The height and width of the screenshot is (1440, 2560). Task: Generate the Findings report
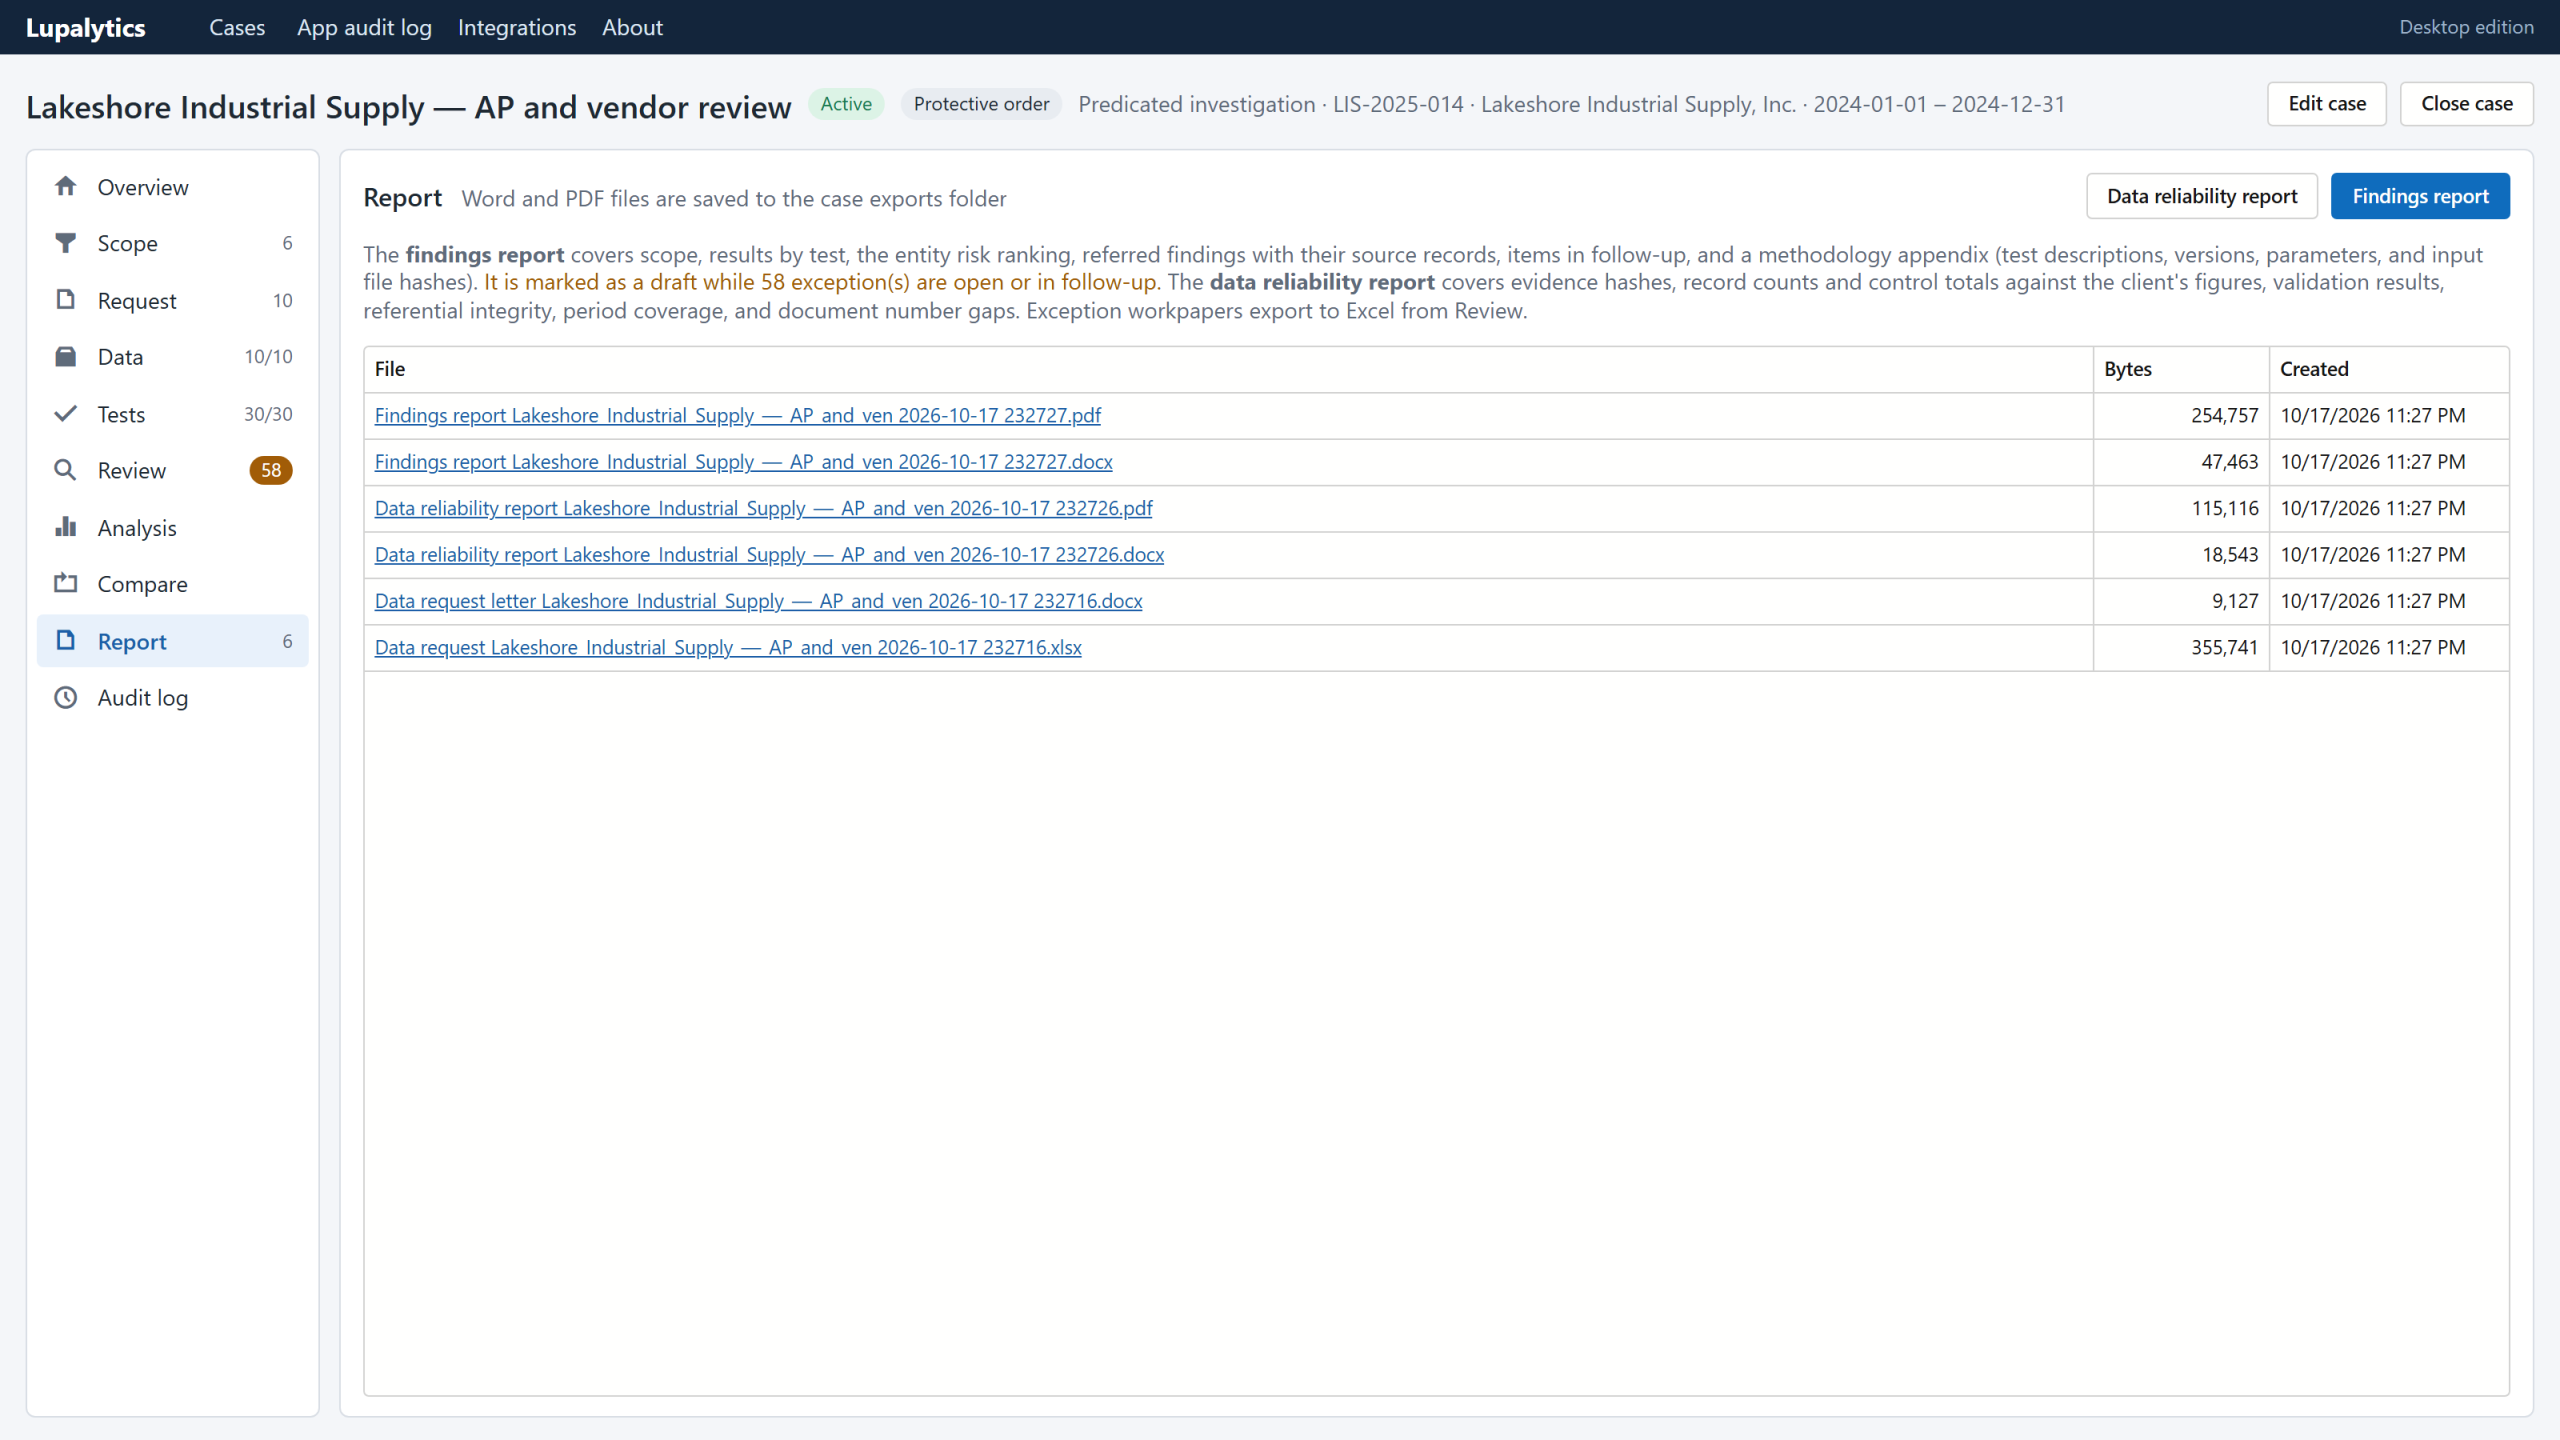2420,196
